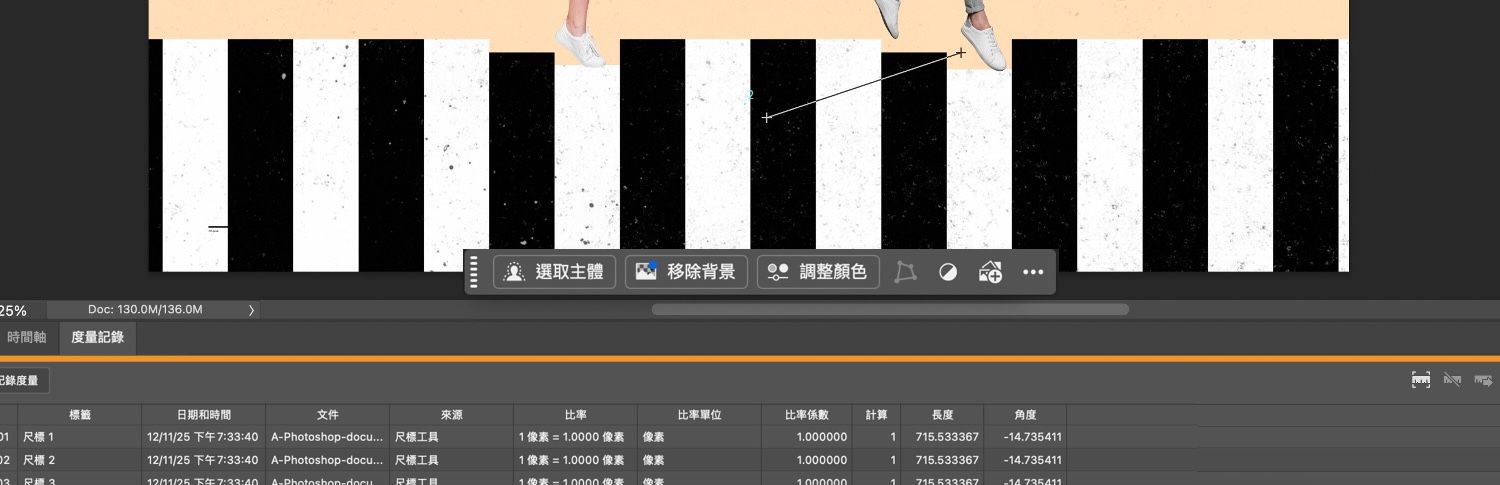
Task: Open the status bar arrow next to Doc size
Action: pyautogui.click(x=251, y=310)
